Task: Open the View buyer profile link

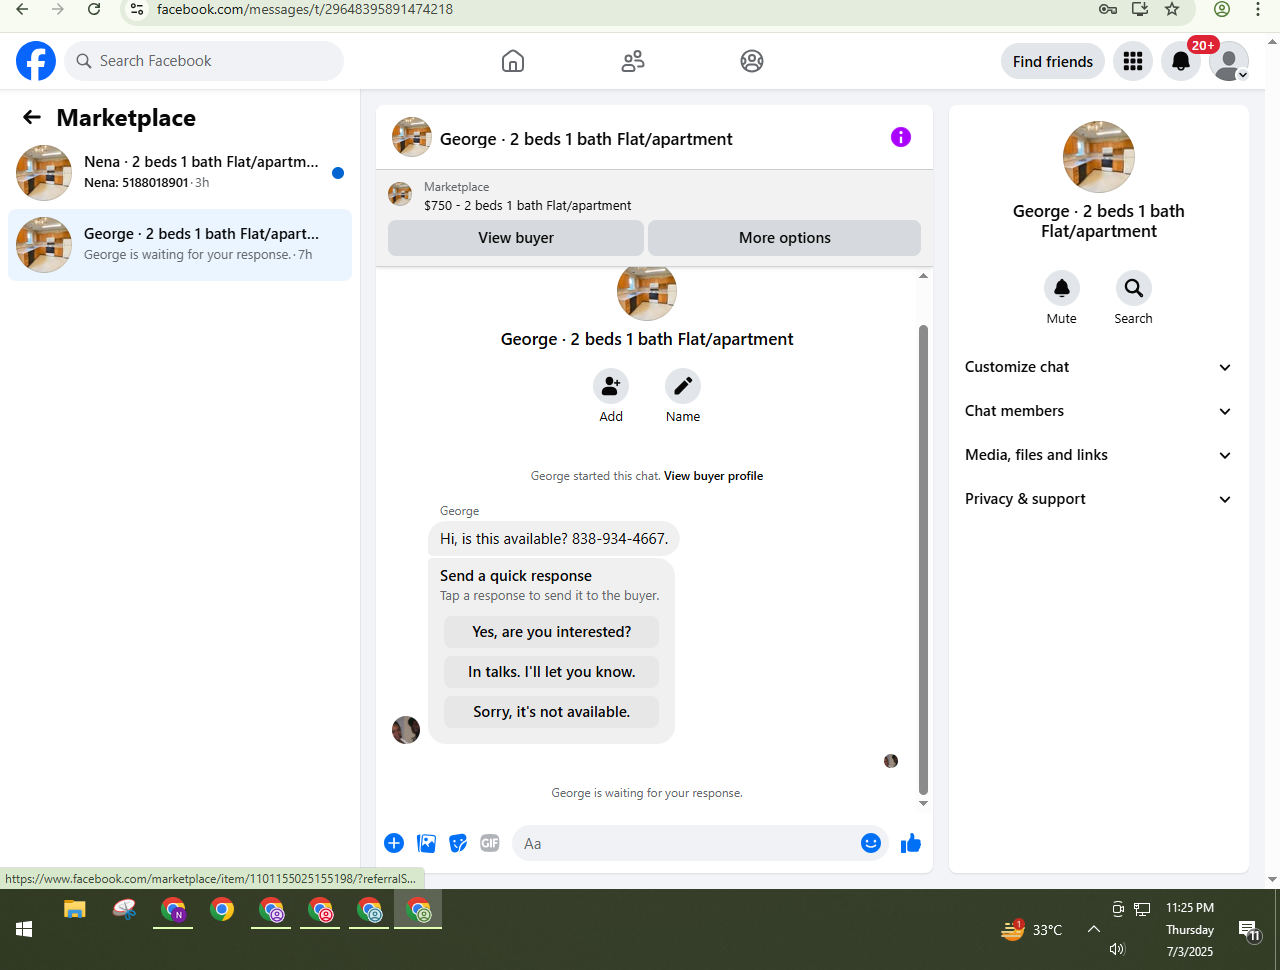Action: pos(713,476)
